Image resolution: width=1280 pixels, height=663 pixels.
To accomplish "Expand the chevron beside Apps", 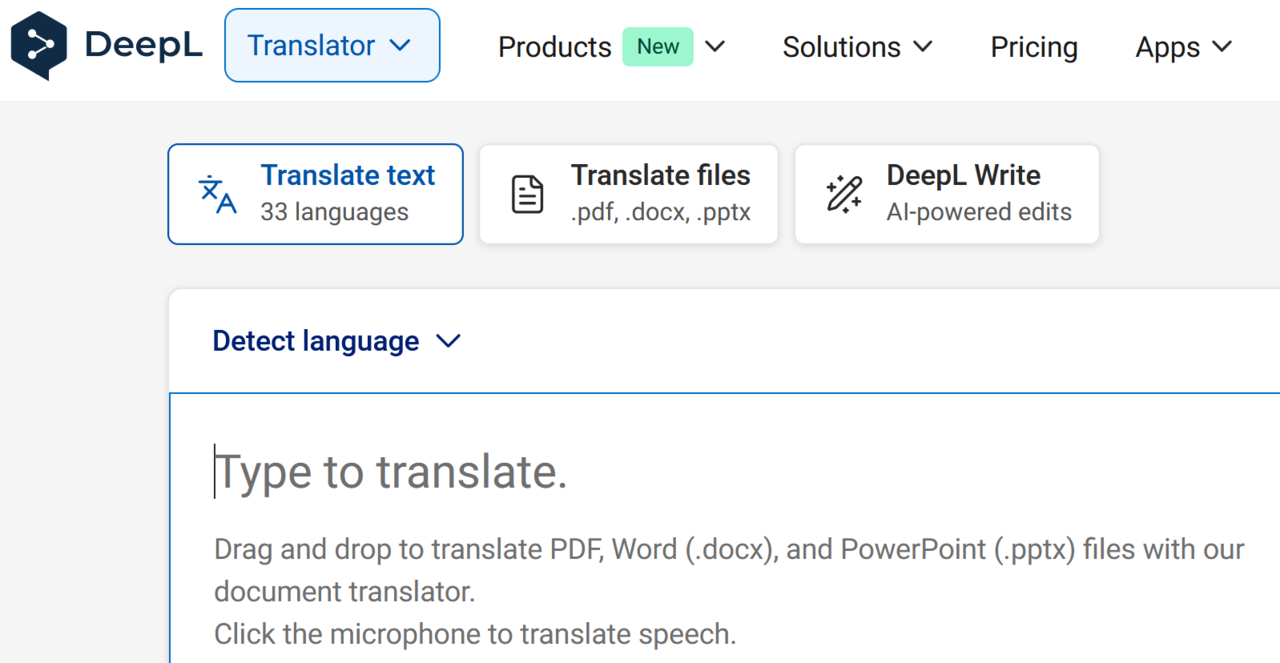I will pyautogui.click(x=1222, y=47).
